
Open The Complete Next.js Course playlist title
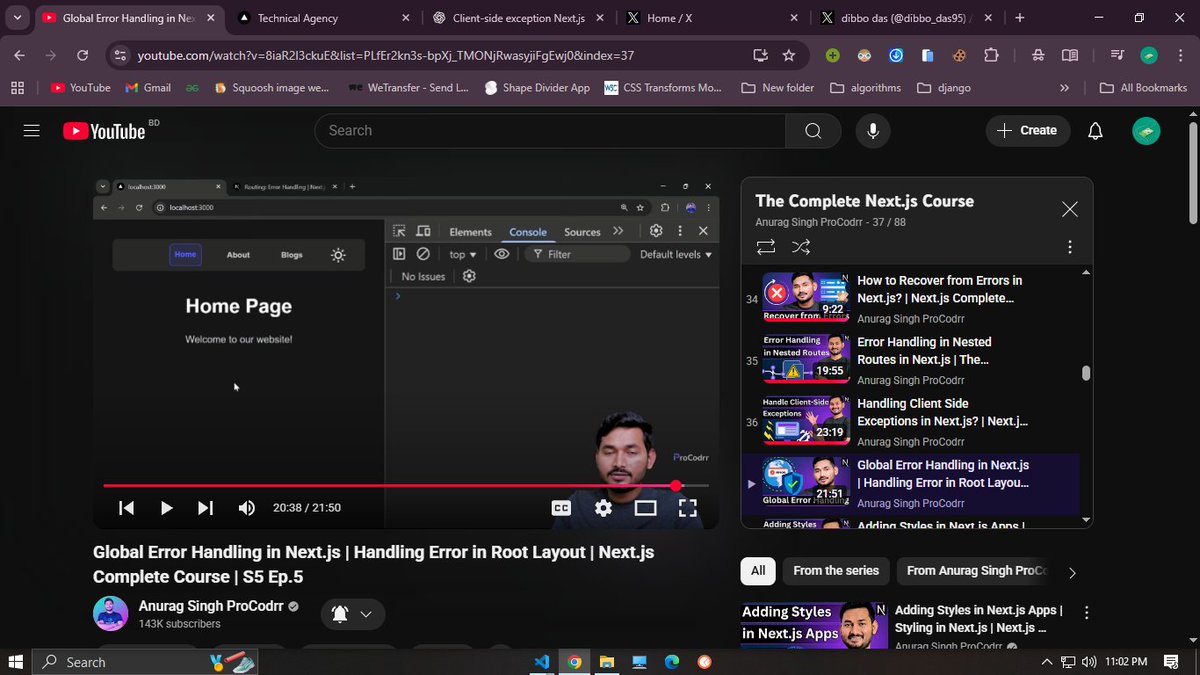864,201
